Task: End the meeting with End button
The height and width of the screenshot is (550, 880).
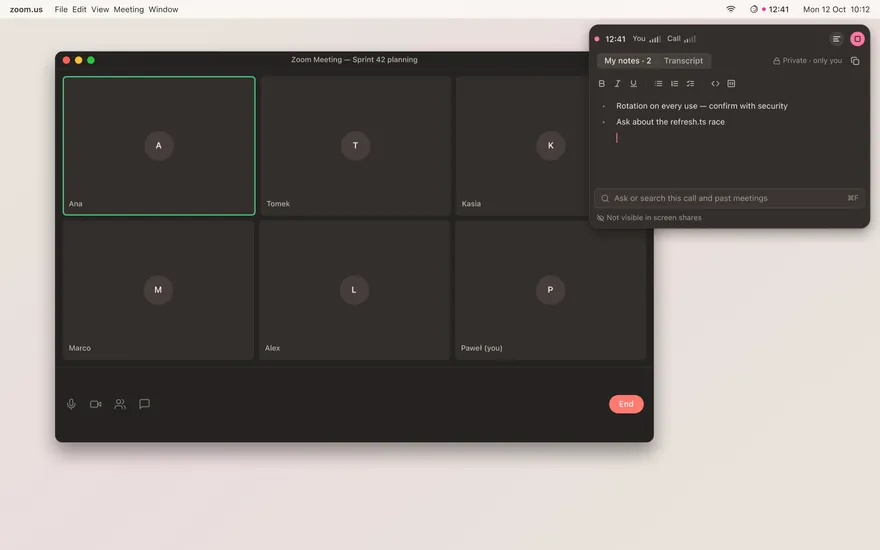Action: coord(626,404)
